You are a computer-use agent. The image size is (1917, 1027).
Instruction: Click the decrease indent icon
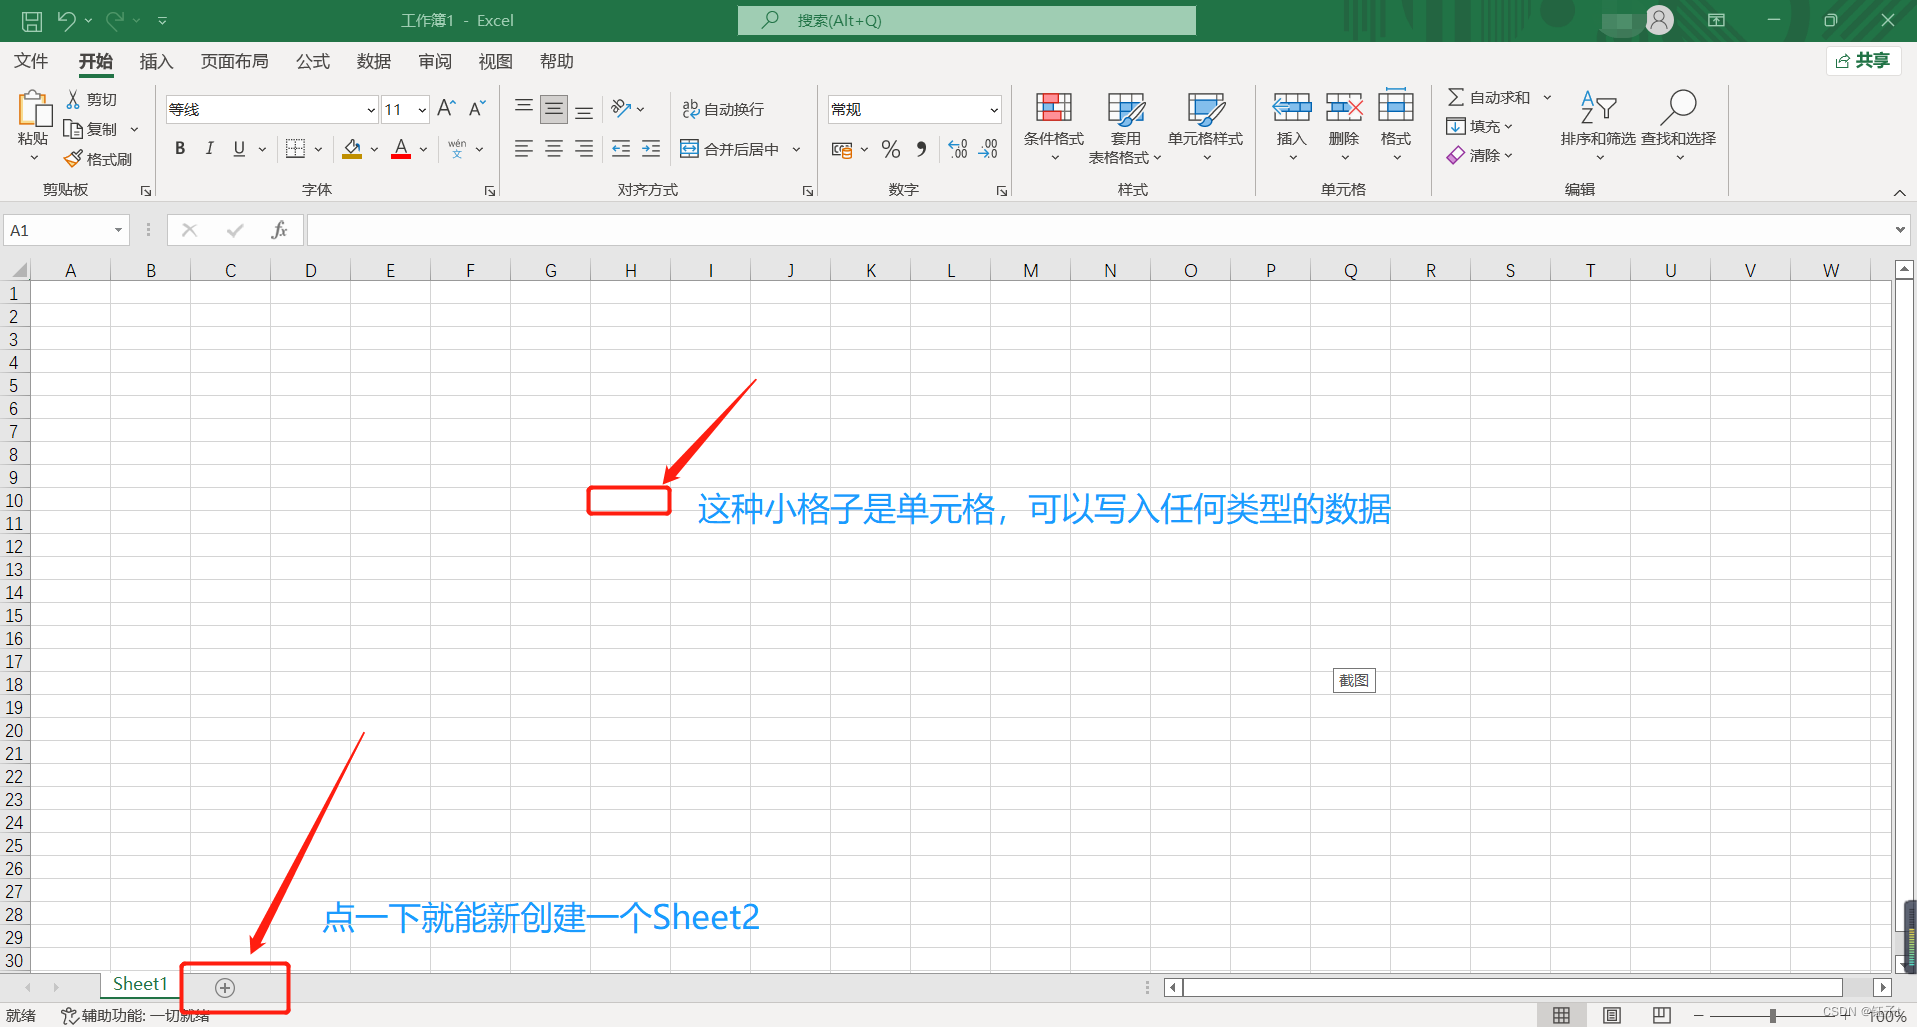(x=621, y=149)
